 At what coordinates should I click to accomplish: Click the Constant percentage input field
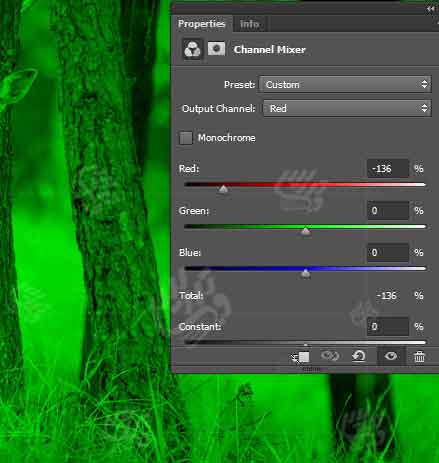(388, 326)
